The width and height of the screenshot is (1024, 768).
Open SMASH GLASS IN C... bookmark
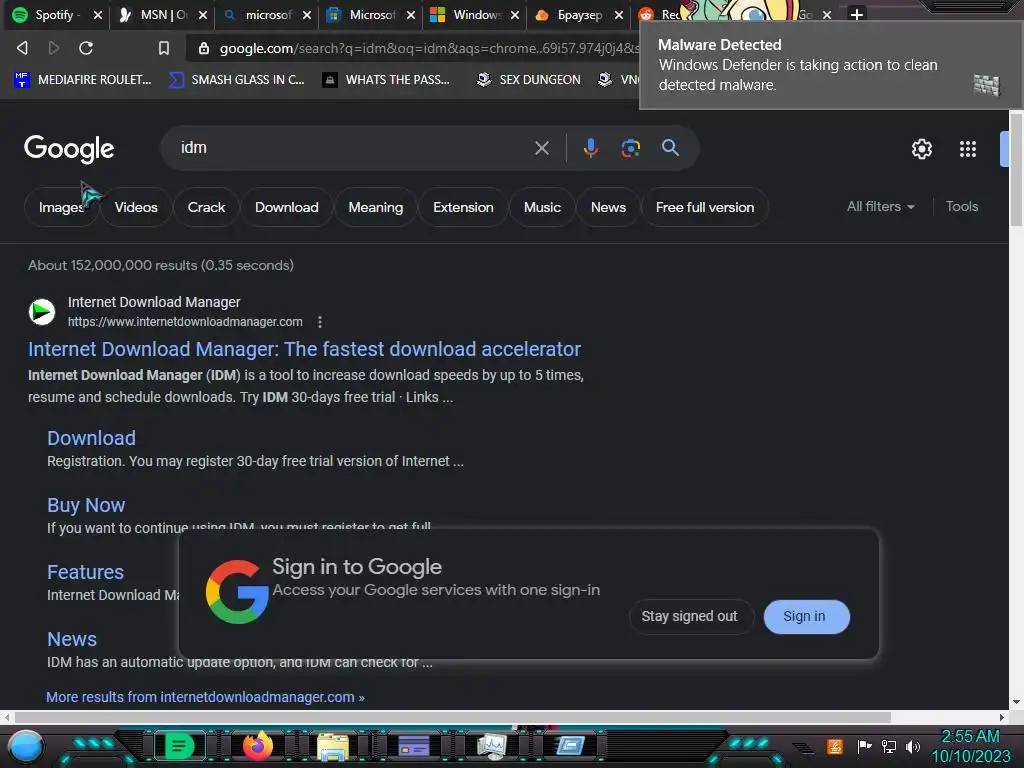(236, 80)
